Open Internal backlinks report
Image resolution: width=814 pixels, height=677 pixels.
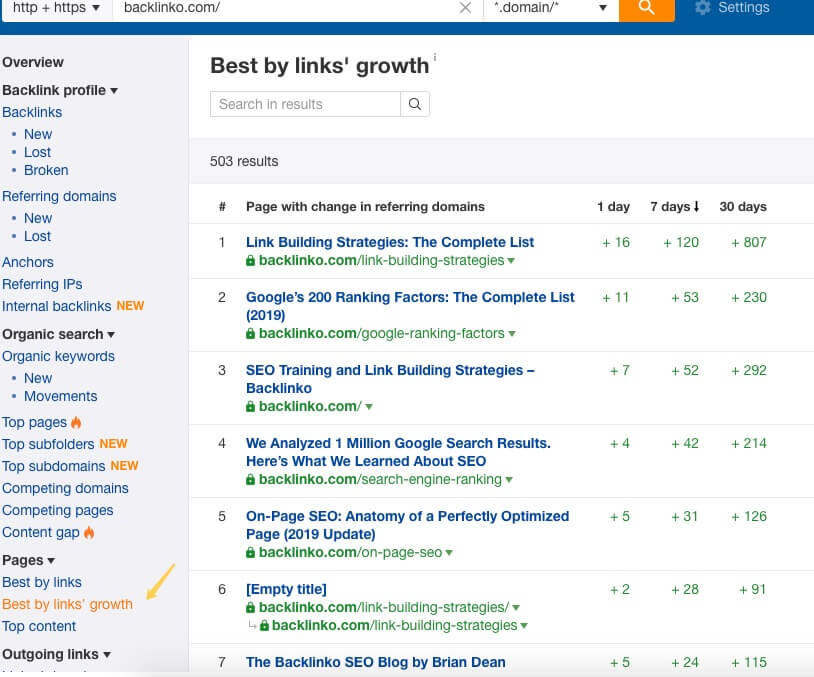[57, 306]
